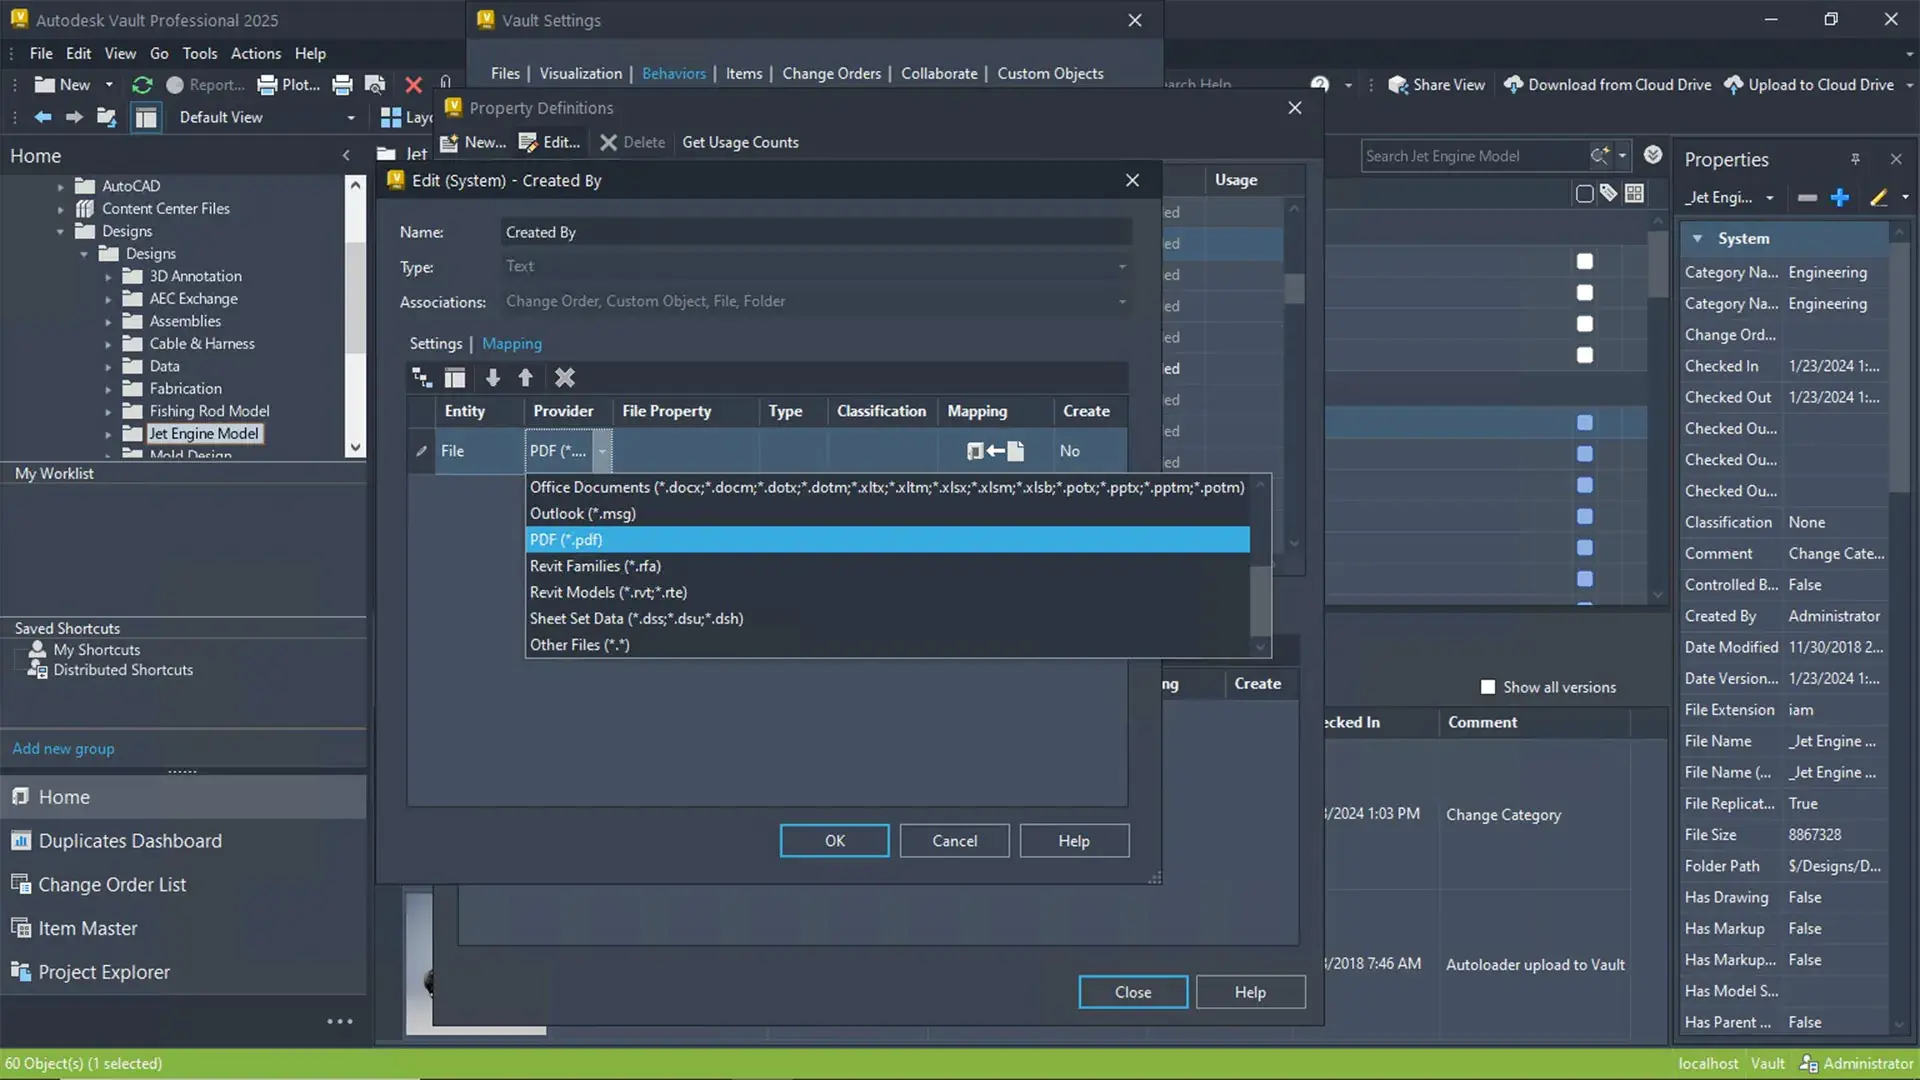1920x1080 pixels.
Task: Click the delete X icon in Mapping toolbar
Action: click(565, 377)
